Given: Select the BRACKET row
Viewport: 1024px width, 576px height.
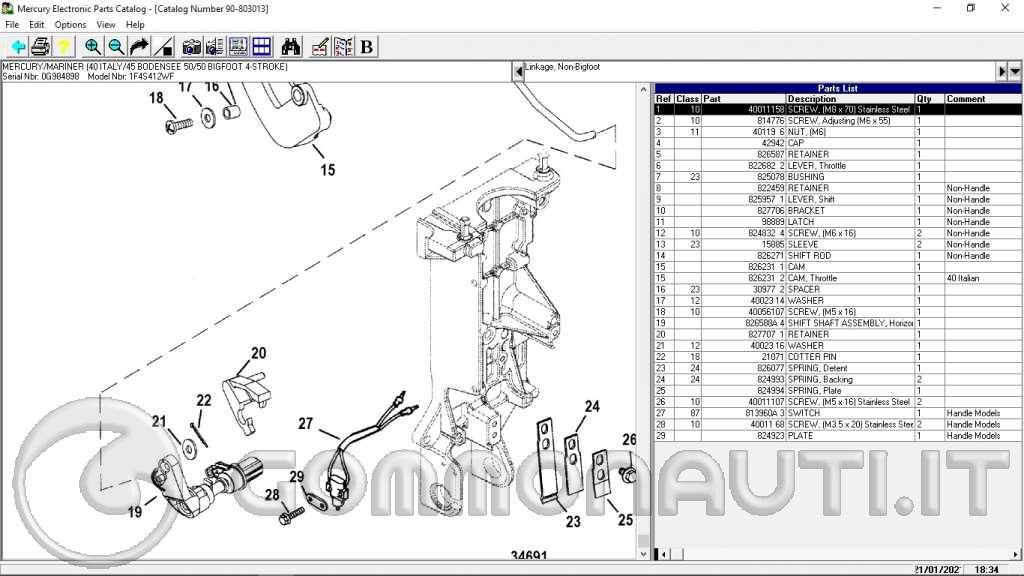Looking at the screenshot, I should click(x=838, y=211).
